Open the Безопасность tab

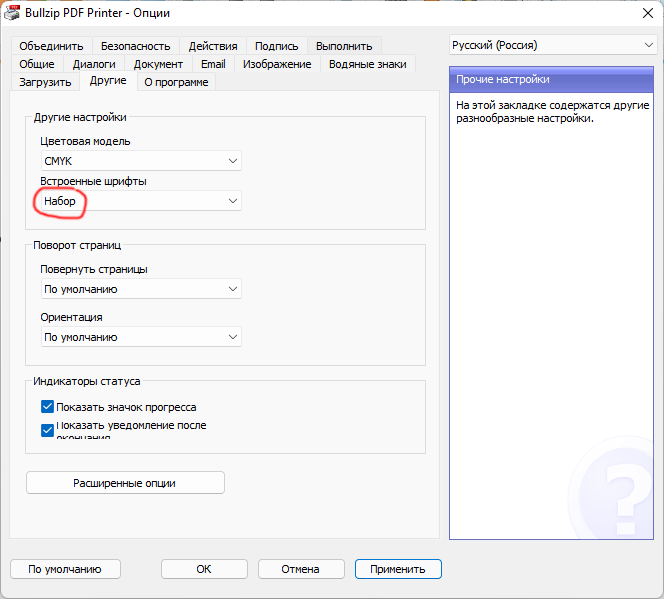click(x=136, y=46)
